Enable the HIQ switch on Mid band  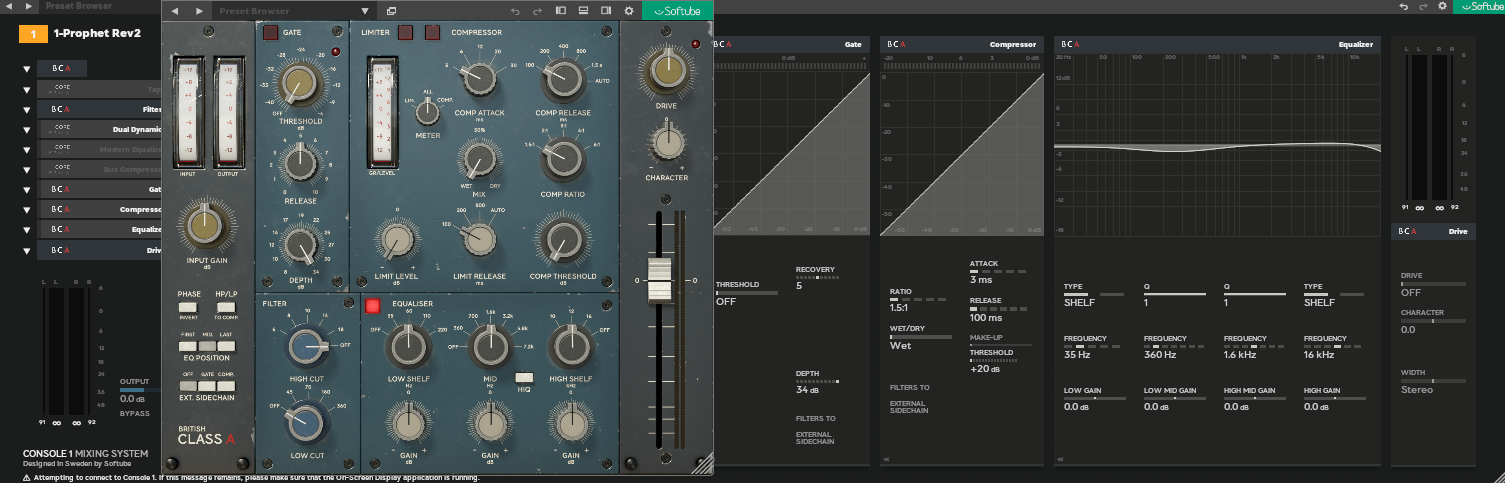(524, 377)
